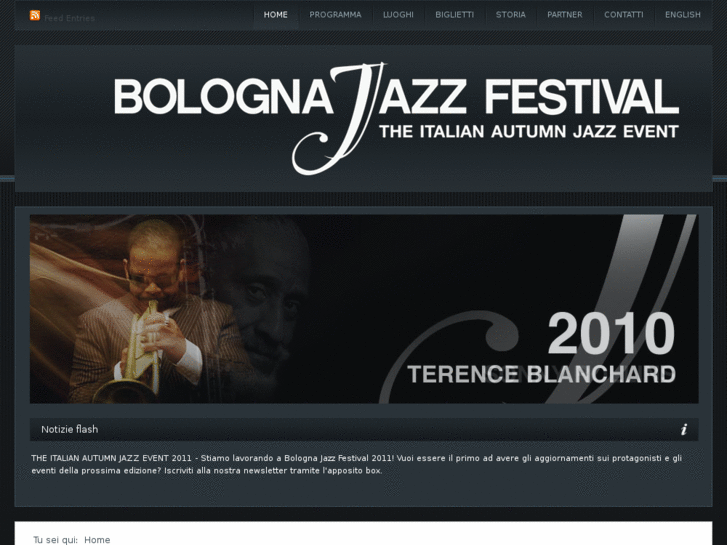Click the orange RSS feed icon

[35, 15]
